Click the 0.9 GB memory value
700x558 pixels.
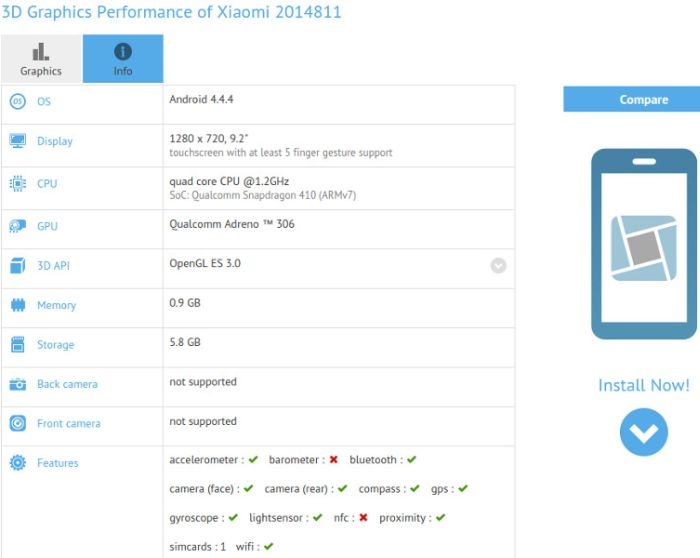pyautogui.click(x=185, y=303)
